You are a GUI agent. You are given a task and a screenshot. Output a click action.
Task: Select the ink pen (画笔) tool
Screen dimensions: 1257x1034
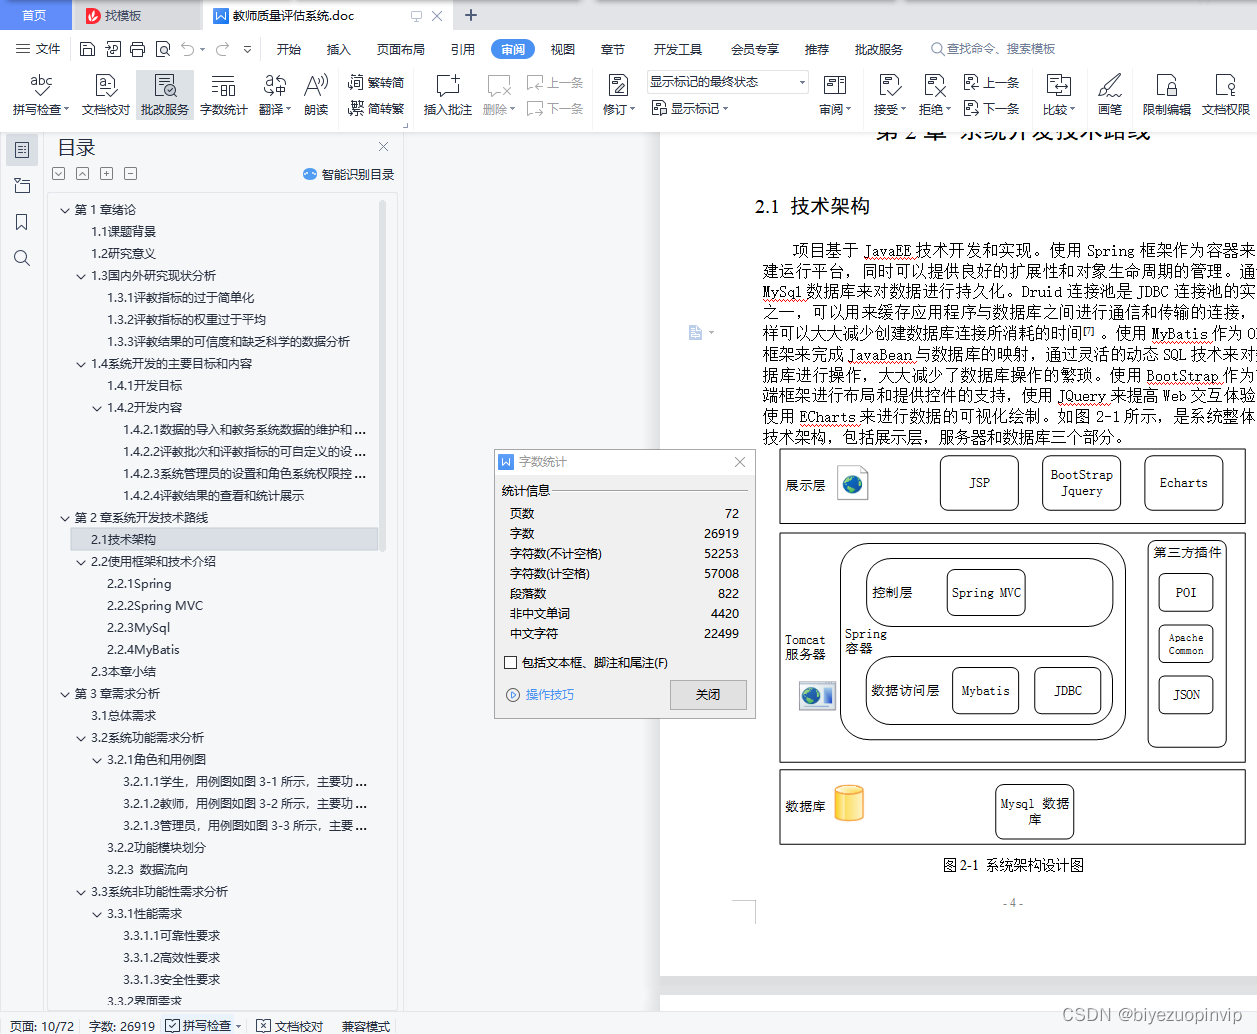(x=1110, y=95)
